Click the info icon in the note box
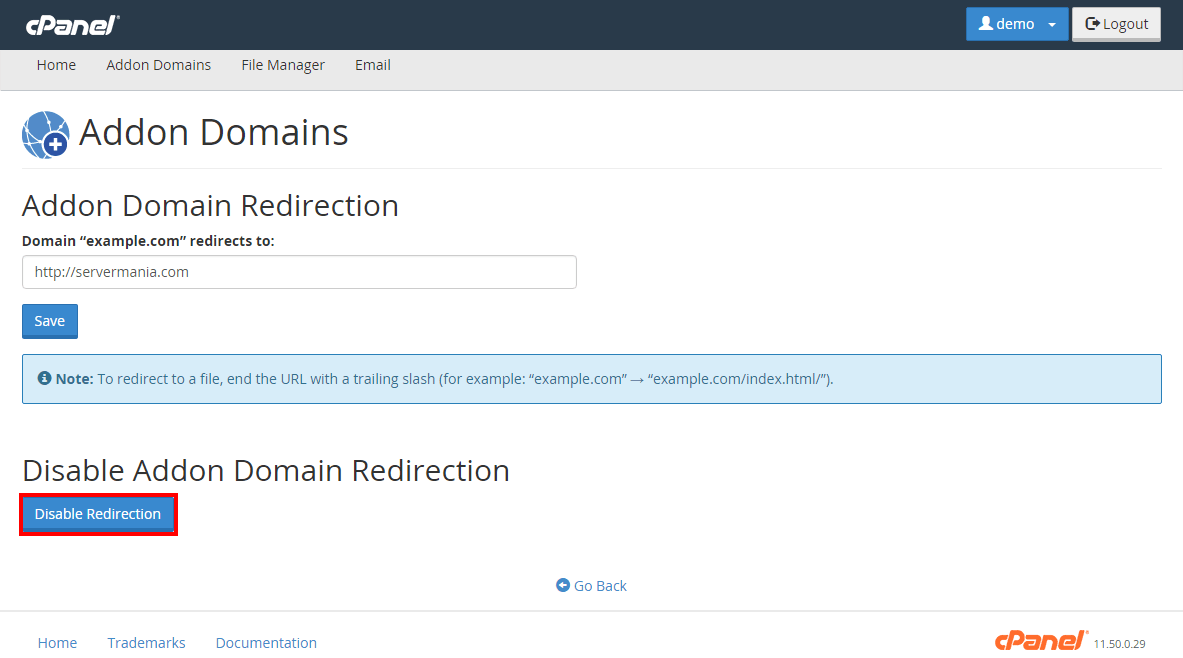The width and height of the screenshot is (1183, 658). (x=45, y=378)
